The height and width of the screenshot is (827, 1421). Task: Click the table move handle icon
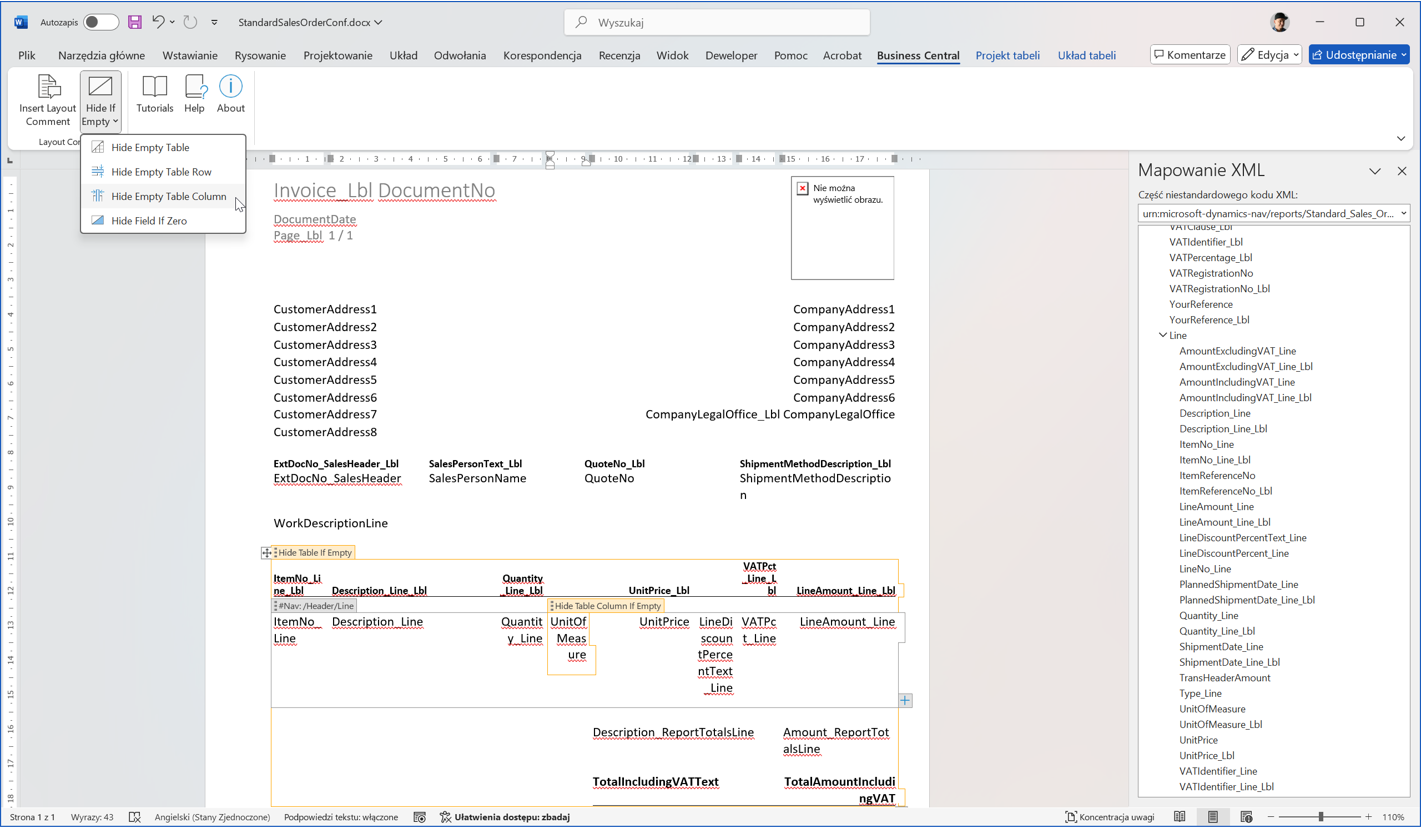tap(266, 552)
